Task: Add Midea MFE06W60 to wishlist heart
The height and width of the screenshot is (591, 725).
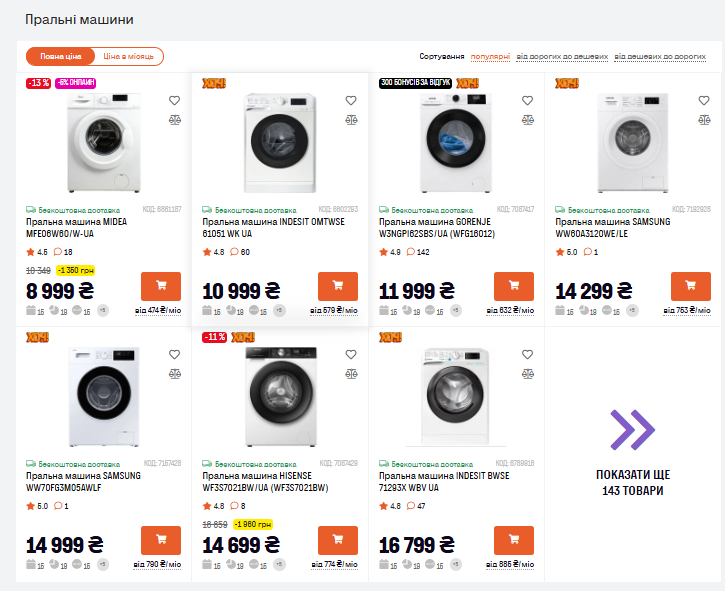Action: (x=174, y=100)
